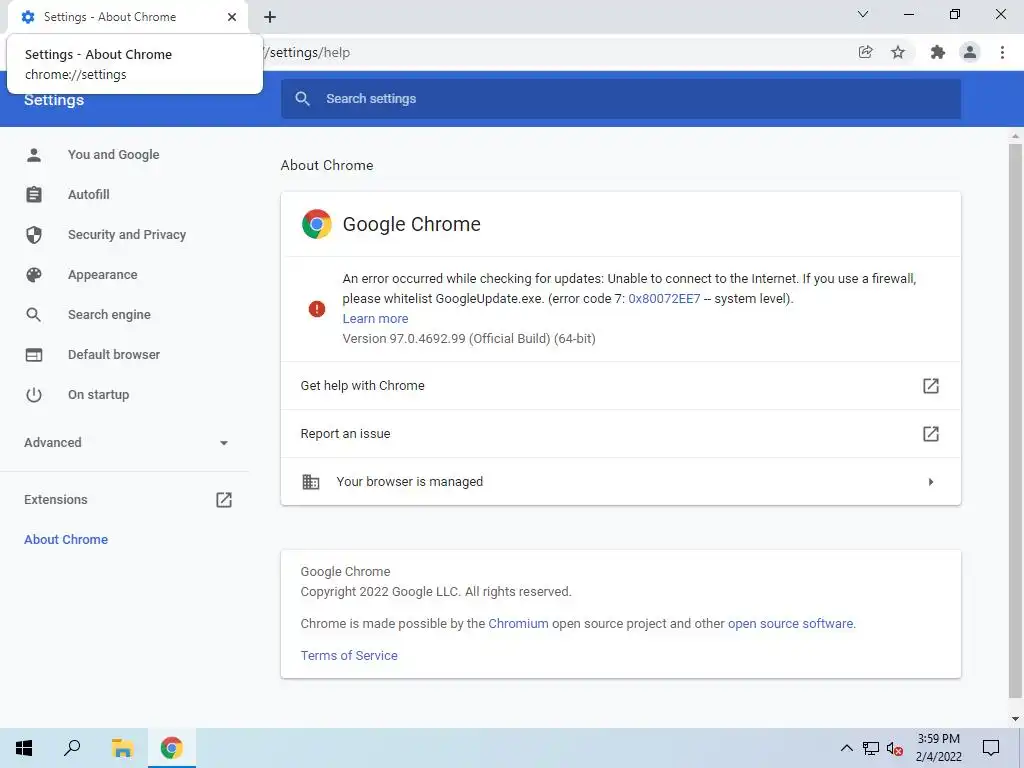The height and width of the screenshot is (768, 1024).
Task: Open the profile avatar button
Action: pos(970,52)
